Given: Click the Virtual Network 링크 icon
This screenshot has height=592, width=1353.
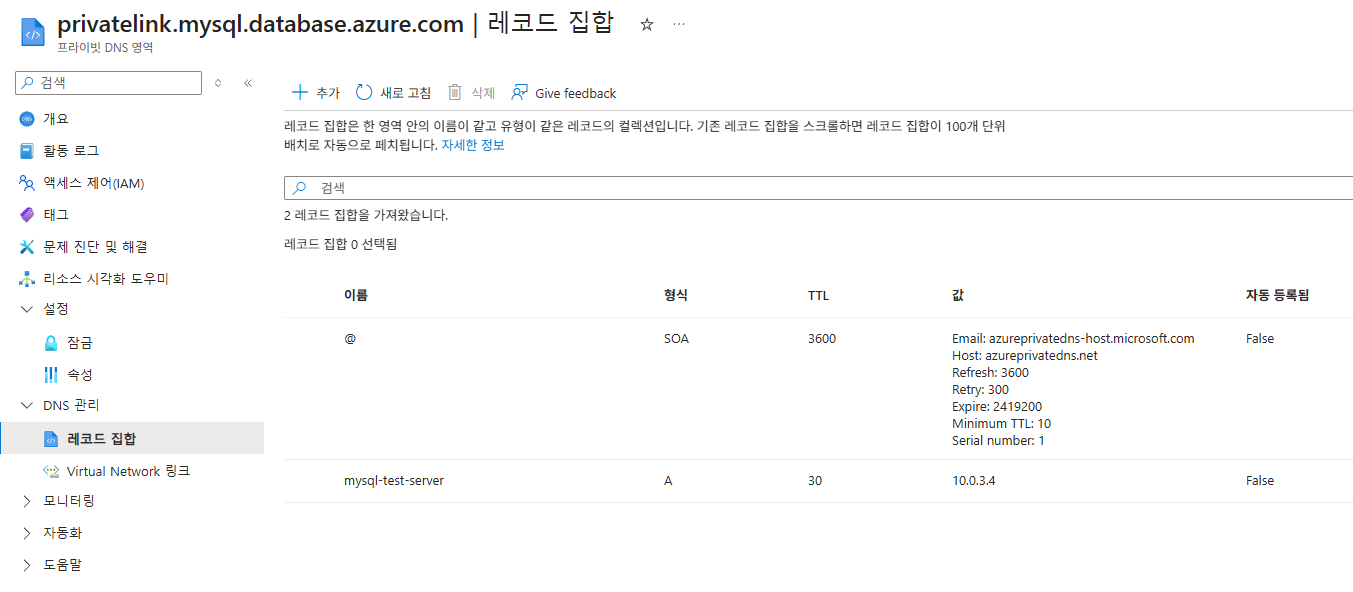Looking at the screenshot, I should pyautogui.click(x=51, y=471).
